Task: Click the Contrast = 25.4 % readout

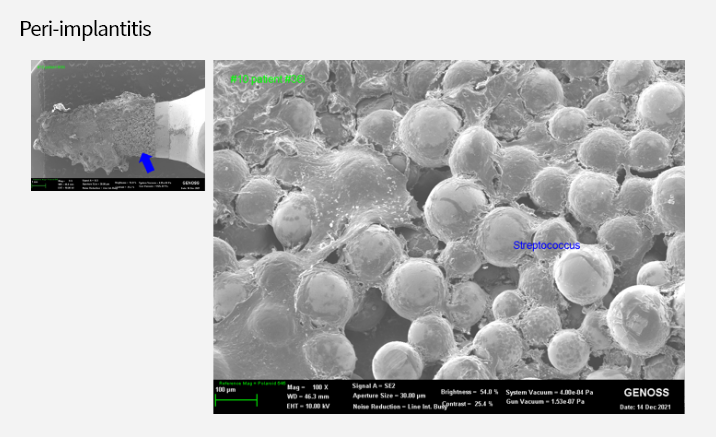Action: click(x=468, y=402)
